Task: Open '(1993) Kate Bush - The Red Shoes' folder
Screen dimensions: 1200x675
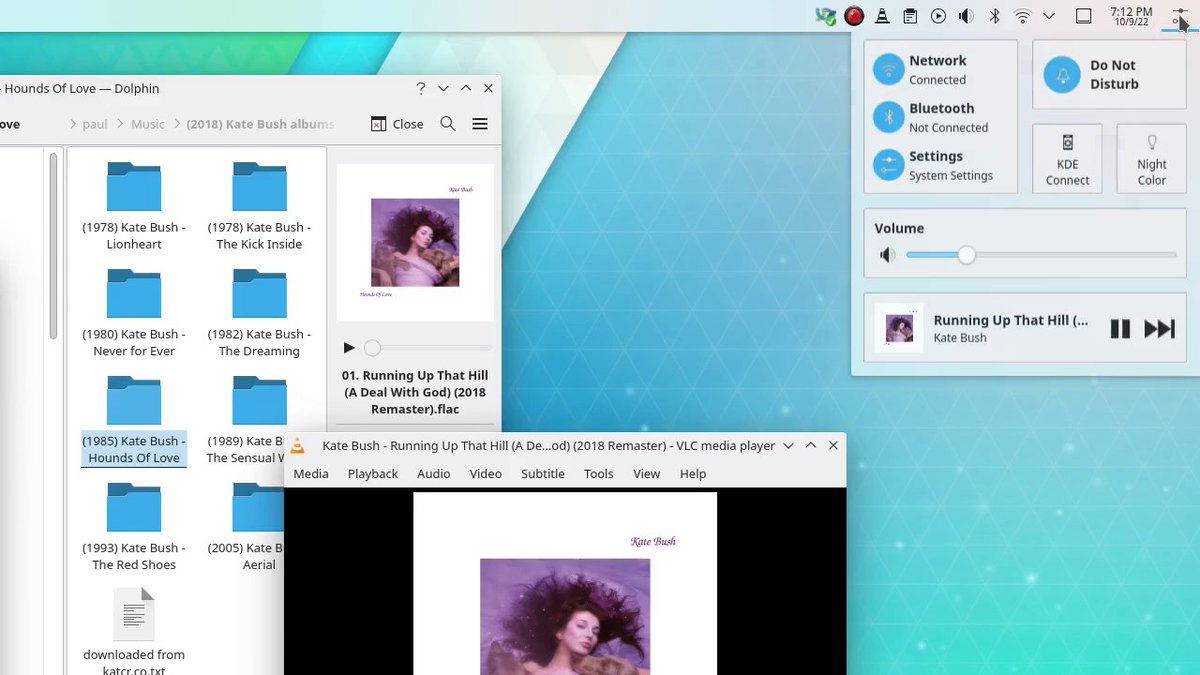Action: pos(134,527)
